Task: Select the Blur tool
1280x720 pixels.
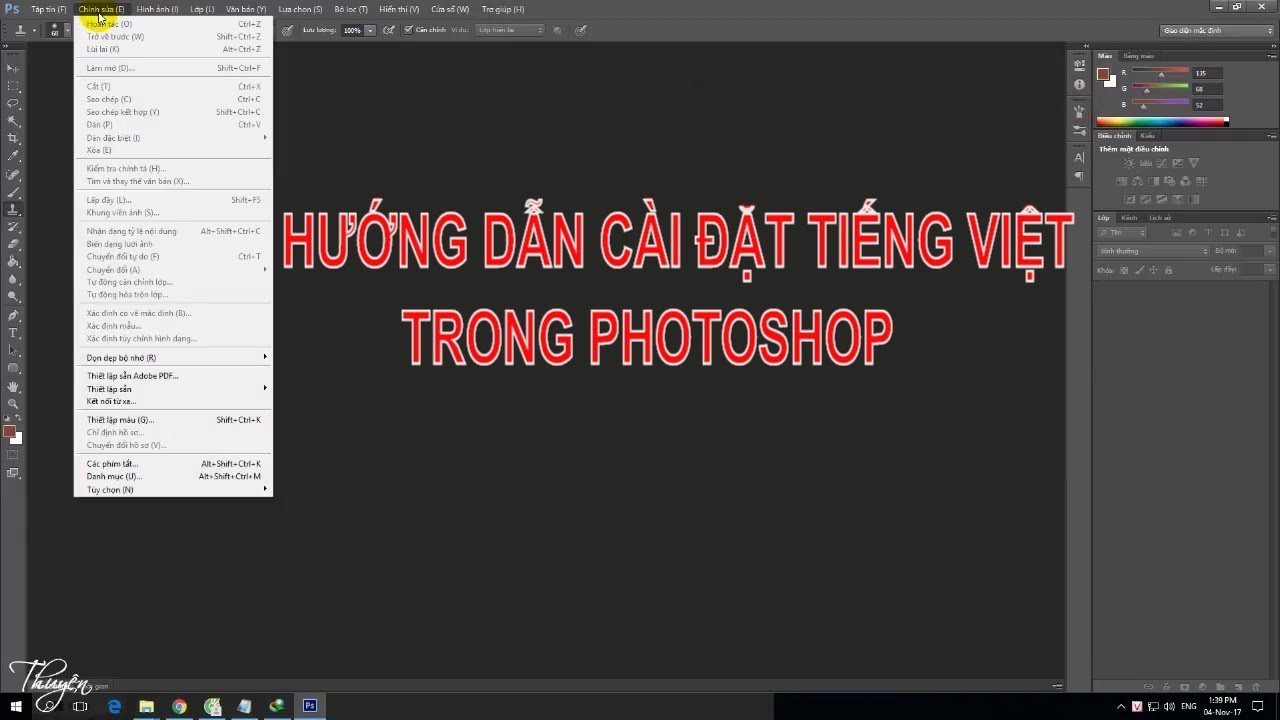Action: [14, 279]
